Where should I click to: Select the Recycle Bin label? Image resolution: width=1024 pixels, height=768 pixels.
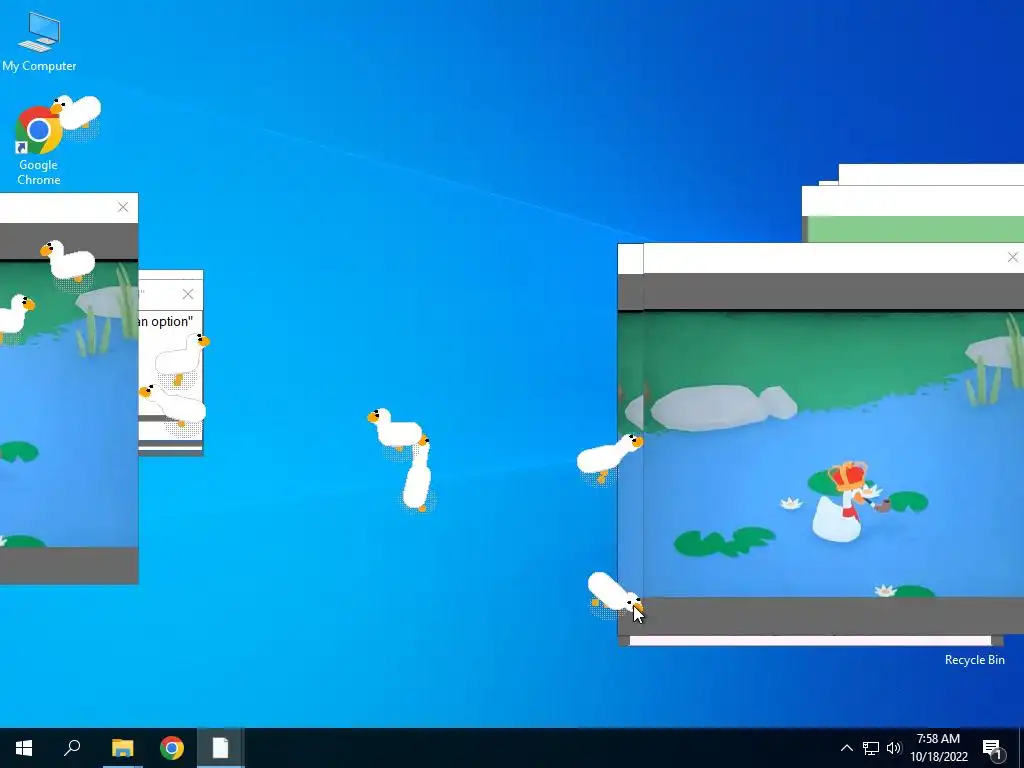click(974, 660)
